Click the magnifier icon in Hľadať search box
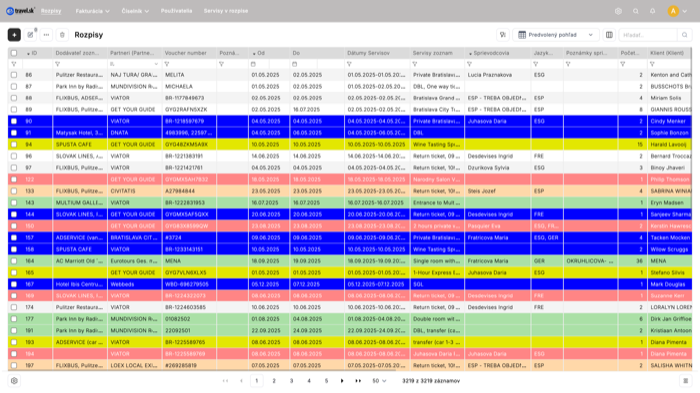 pos(684,35)
